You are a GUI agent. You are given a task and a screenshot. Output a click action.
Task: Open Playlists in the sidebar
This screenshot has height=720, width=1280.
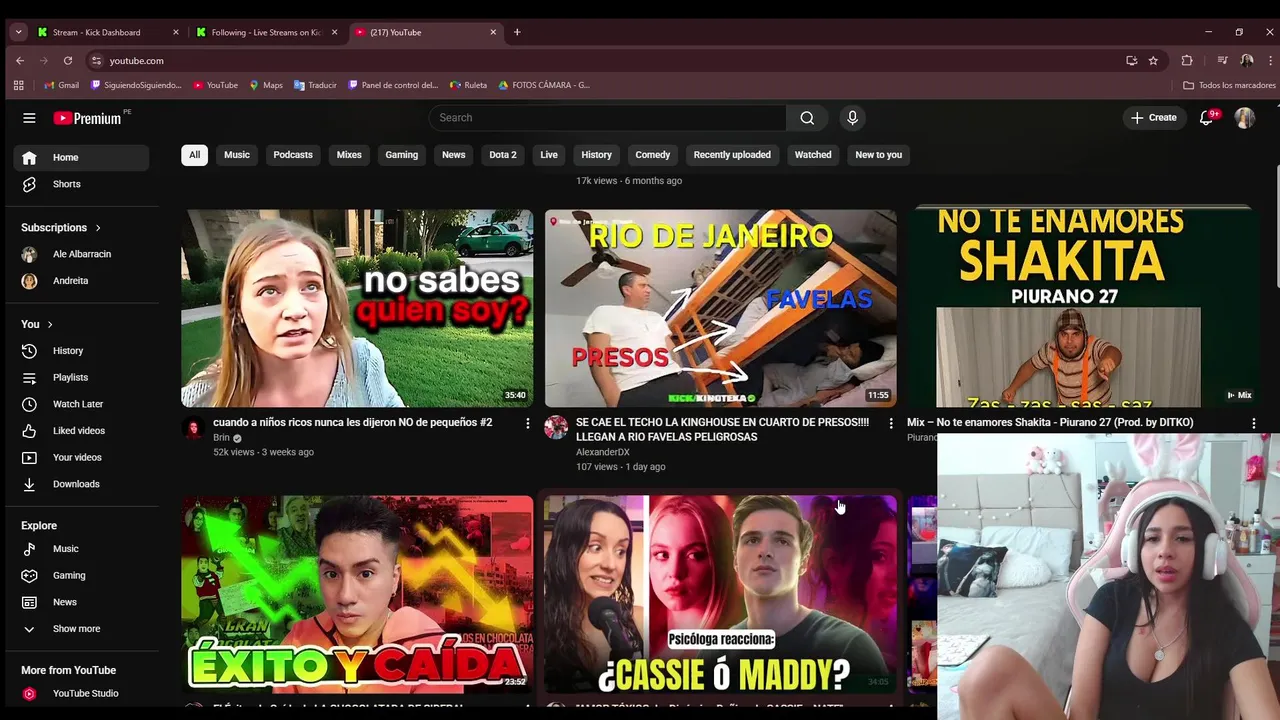pyautogui.click(x=81, y=377)
